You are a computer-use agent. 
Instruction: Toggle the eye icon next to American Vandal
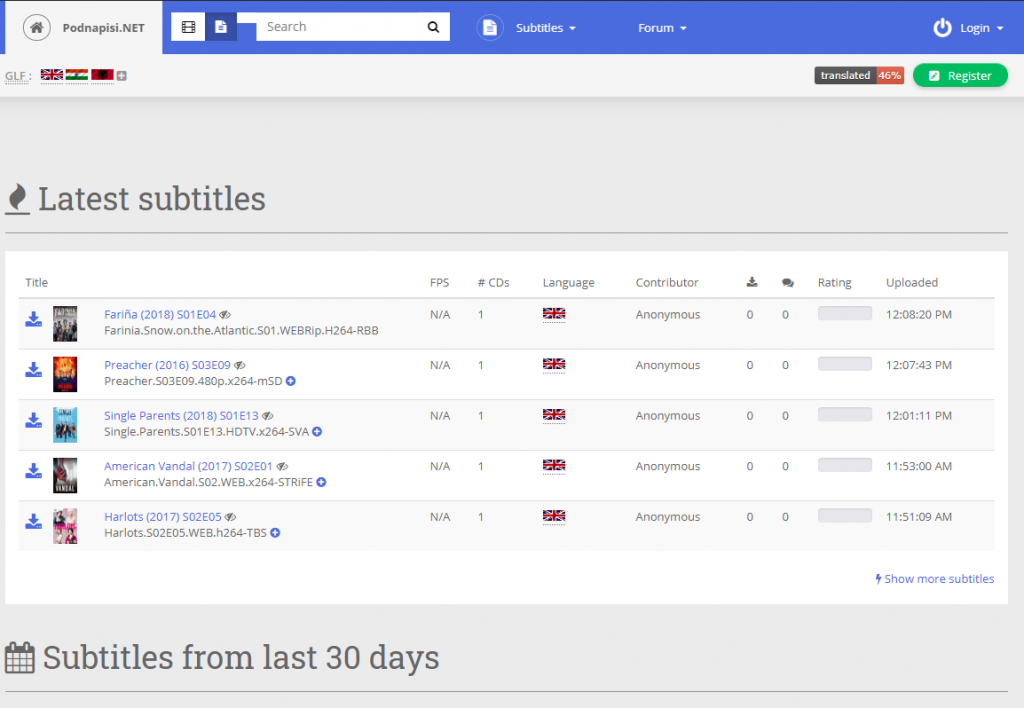pos(282,467)
